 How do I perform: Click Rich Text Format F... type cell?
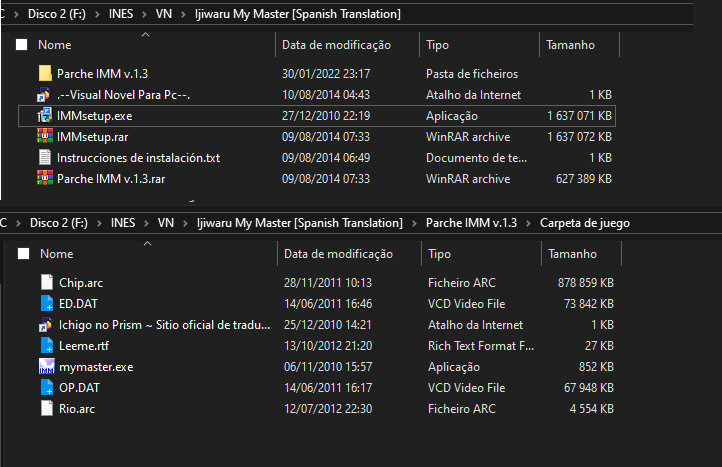click(x=481, y=346)
